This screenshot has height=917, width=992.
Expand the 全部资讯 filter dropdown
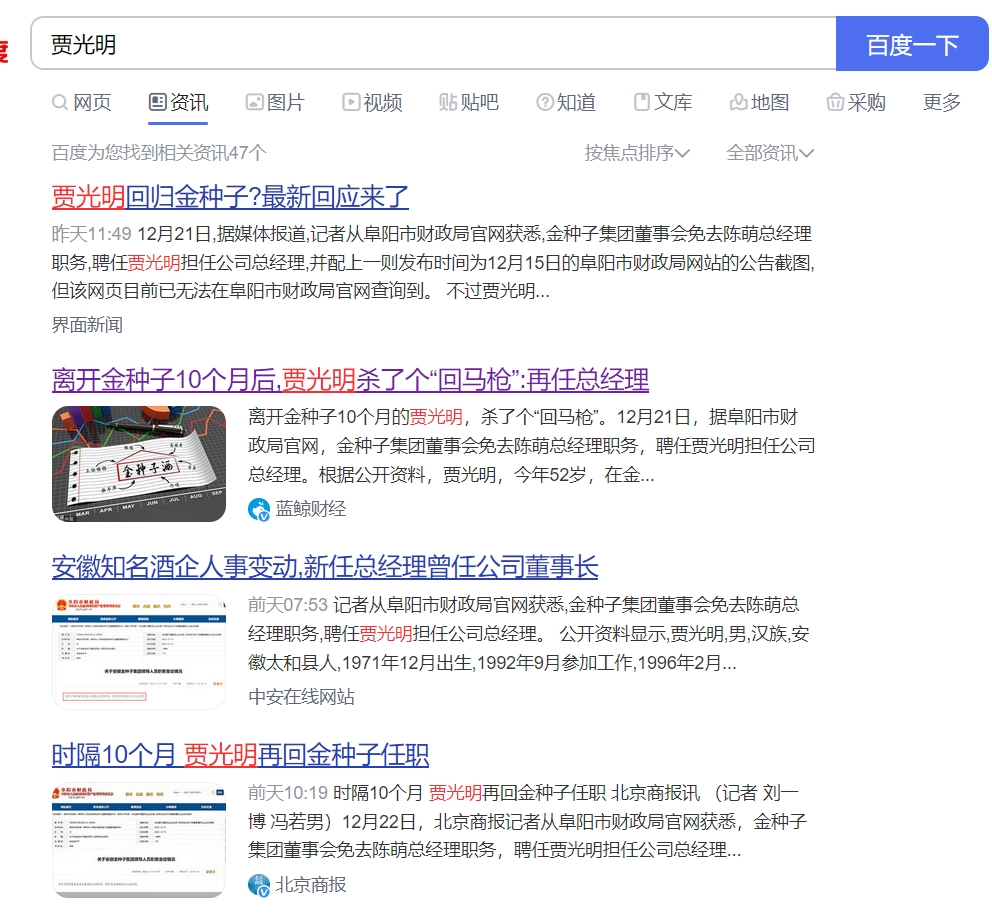[769, 153]
